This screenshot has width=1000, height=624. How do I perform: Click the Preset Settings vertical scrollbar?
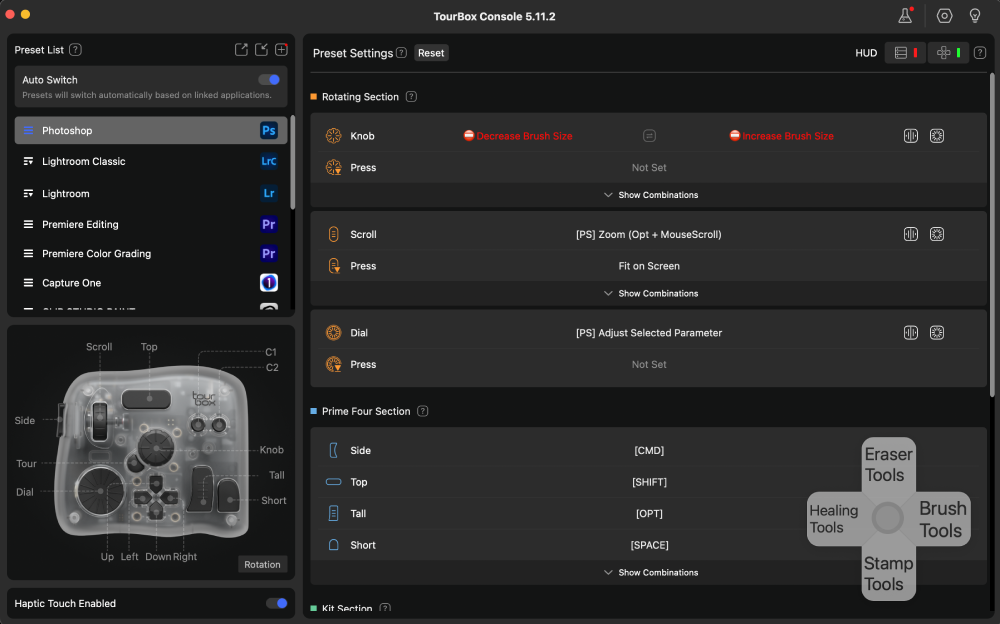point(992,235)
